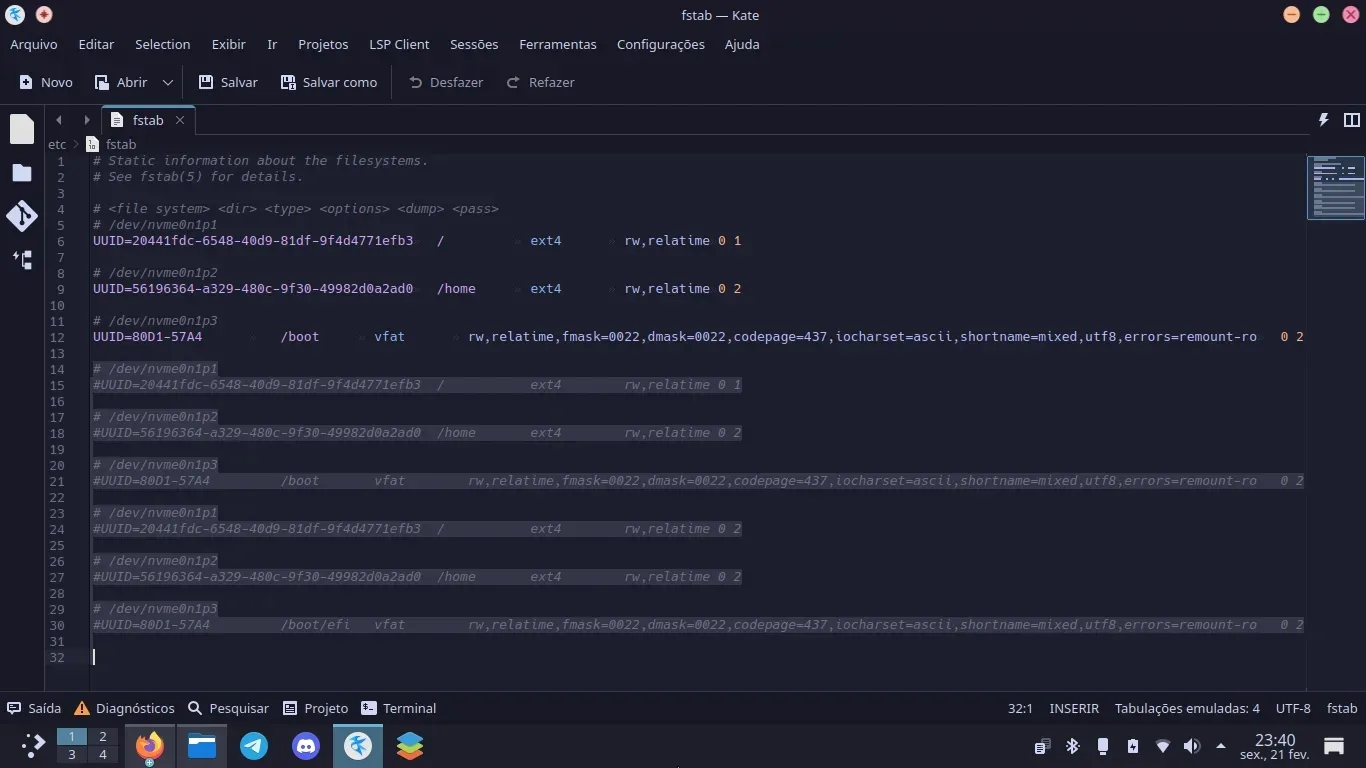The image size is (1366, 768).
Task: Launch Telegram from the taskbar
Action: pyautogui.click(x=254, y=746)
